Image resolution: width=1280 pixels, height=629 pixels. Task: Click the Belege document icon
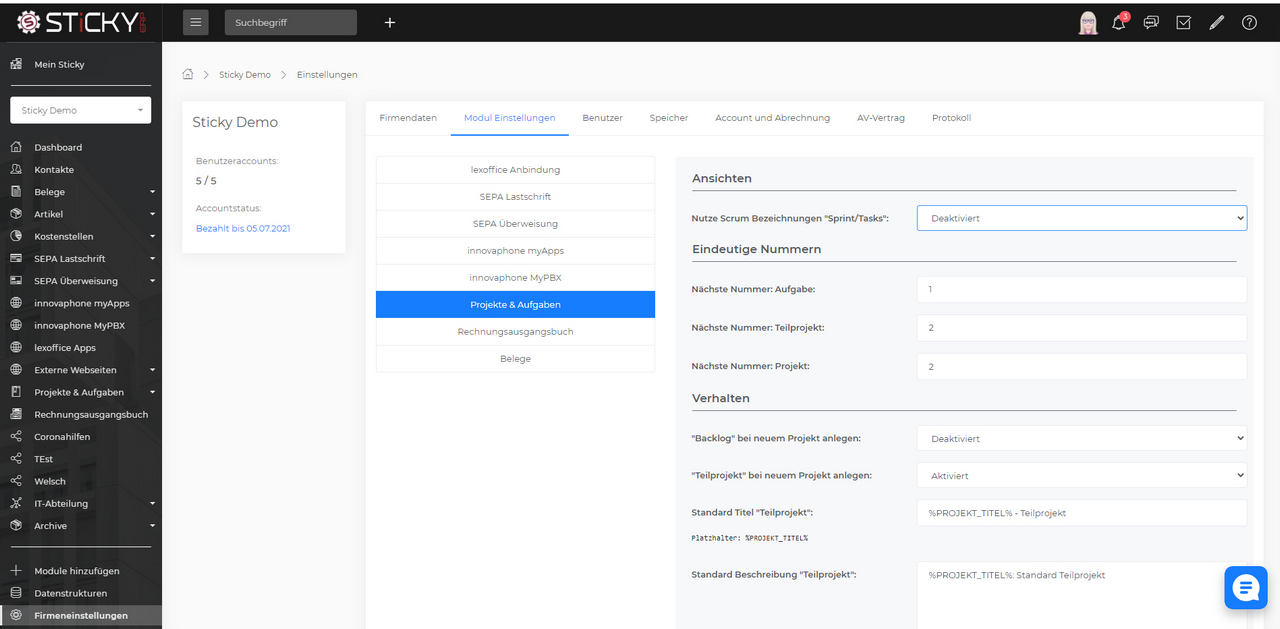[x=16, y=191]
